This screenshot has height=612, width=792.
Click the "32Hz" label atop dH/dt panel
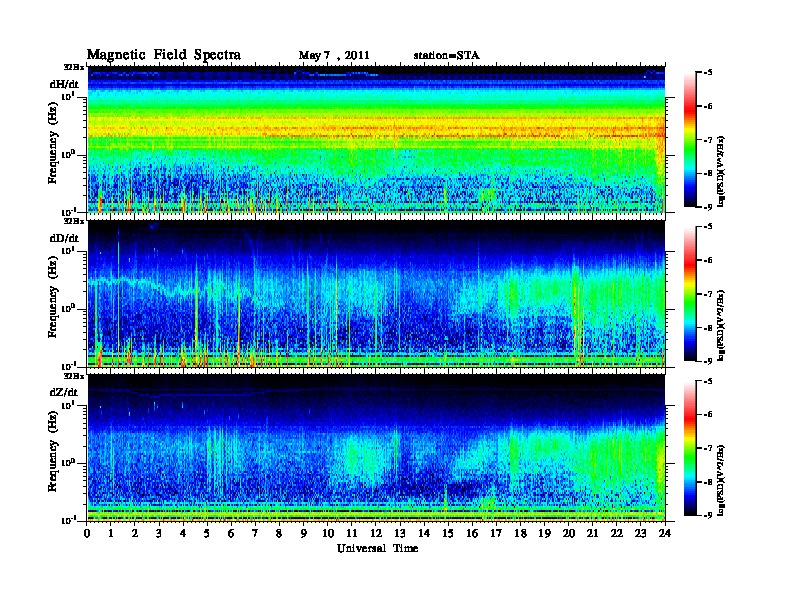(74, 67)
